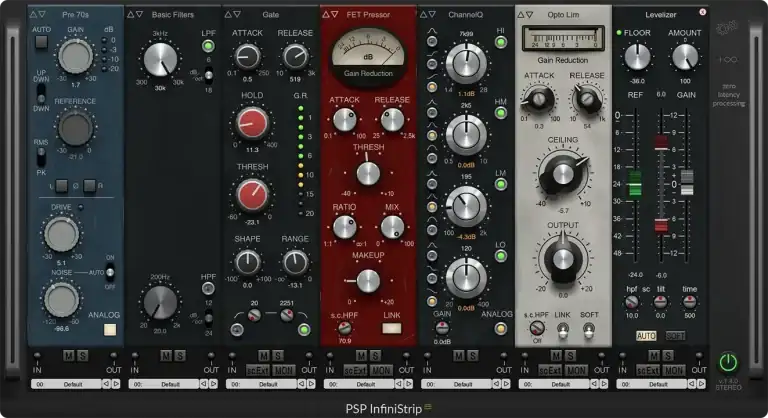Click the DRIVE knob in Pre 70s
The width and height of the screenshot is (768, 418).
click(x=61, y=235)
